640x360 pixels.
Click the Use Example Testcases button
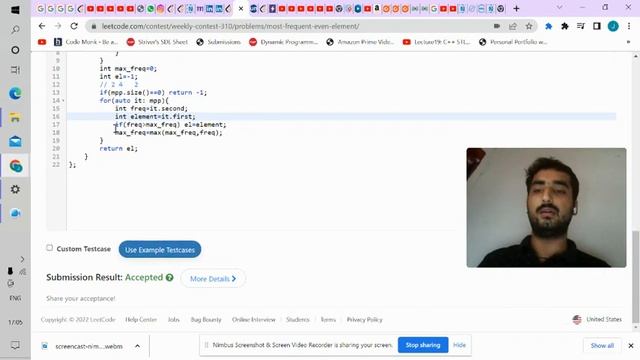click(160, 250)
